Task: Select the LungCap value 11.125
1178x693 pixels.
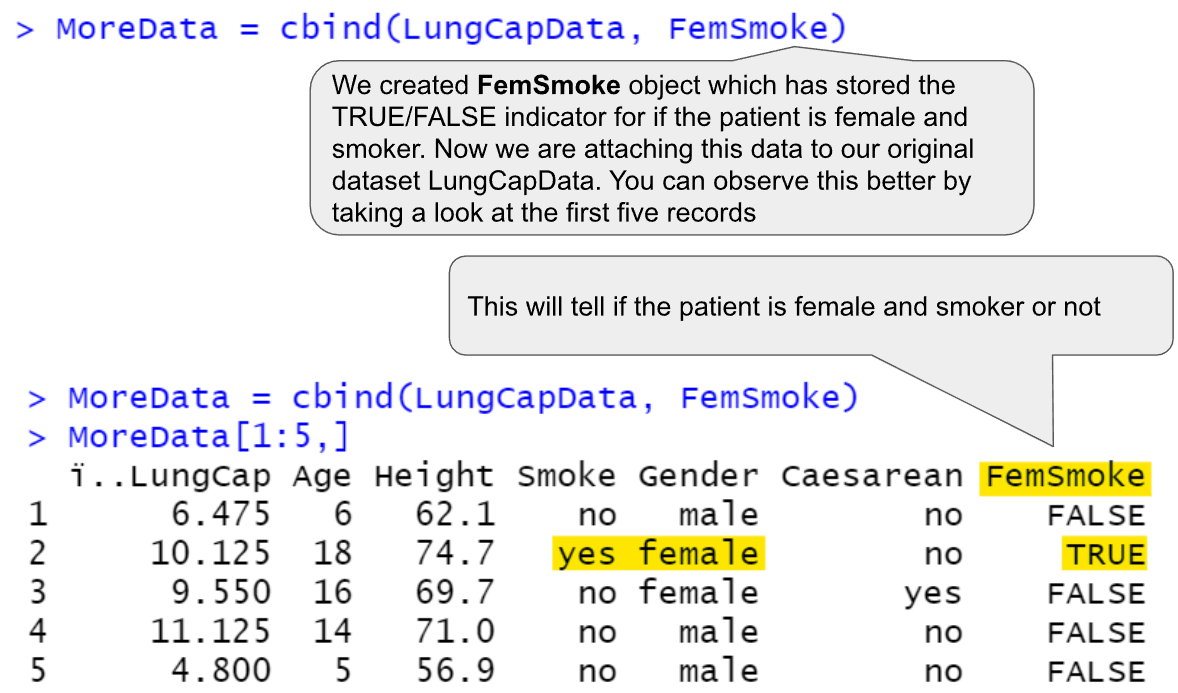Action: (x=210, y=632)
